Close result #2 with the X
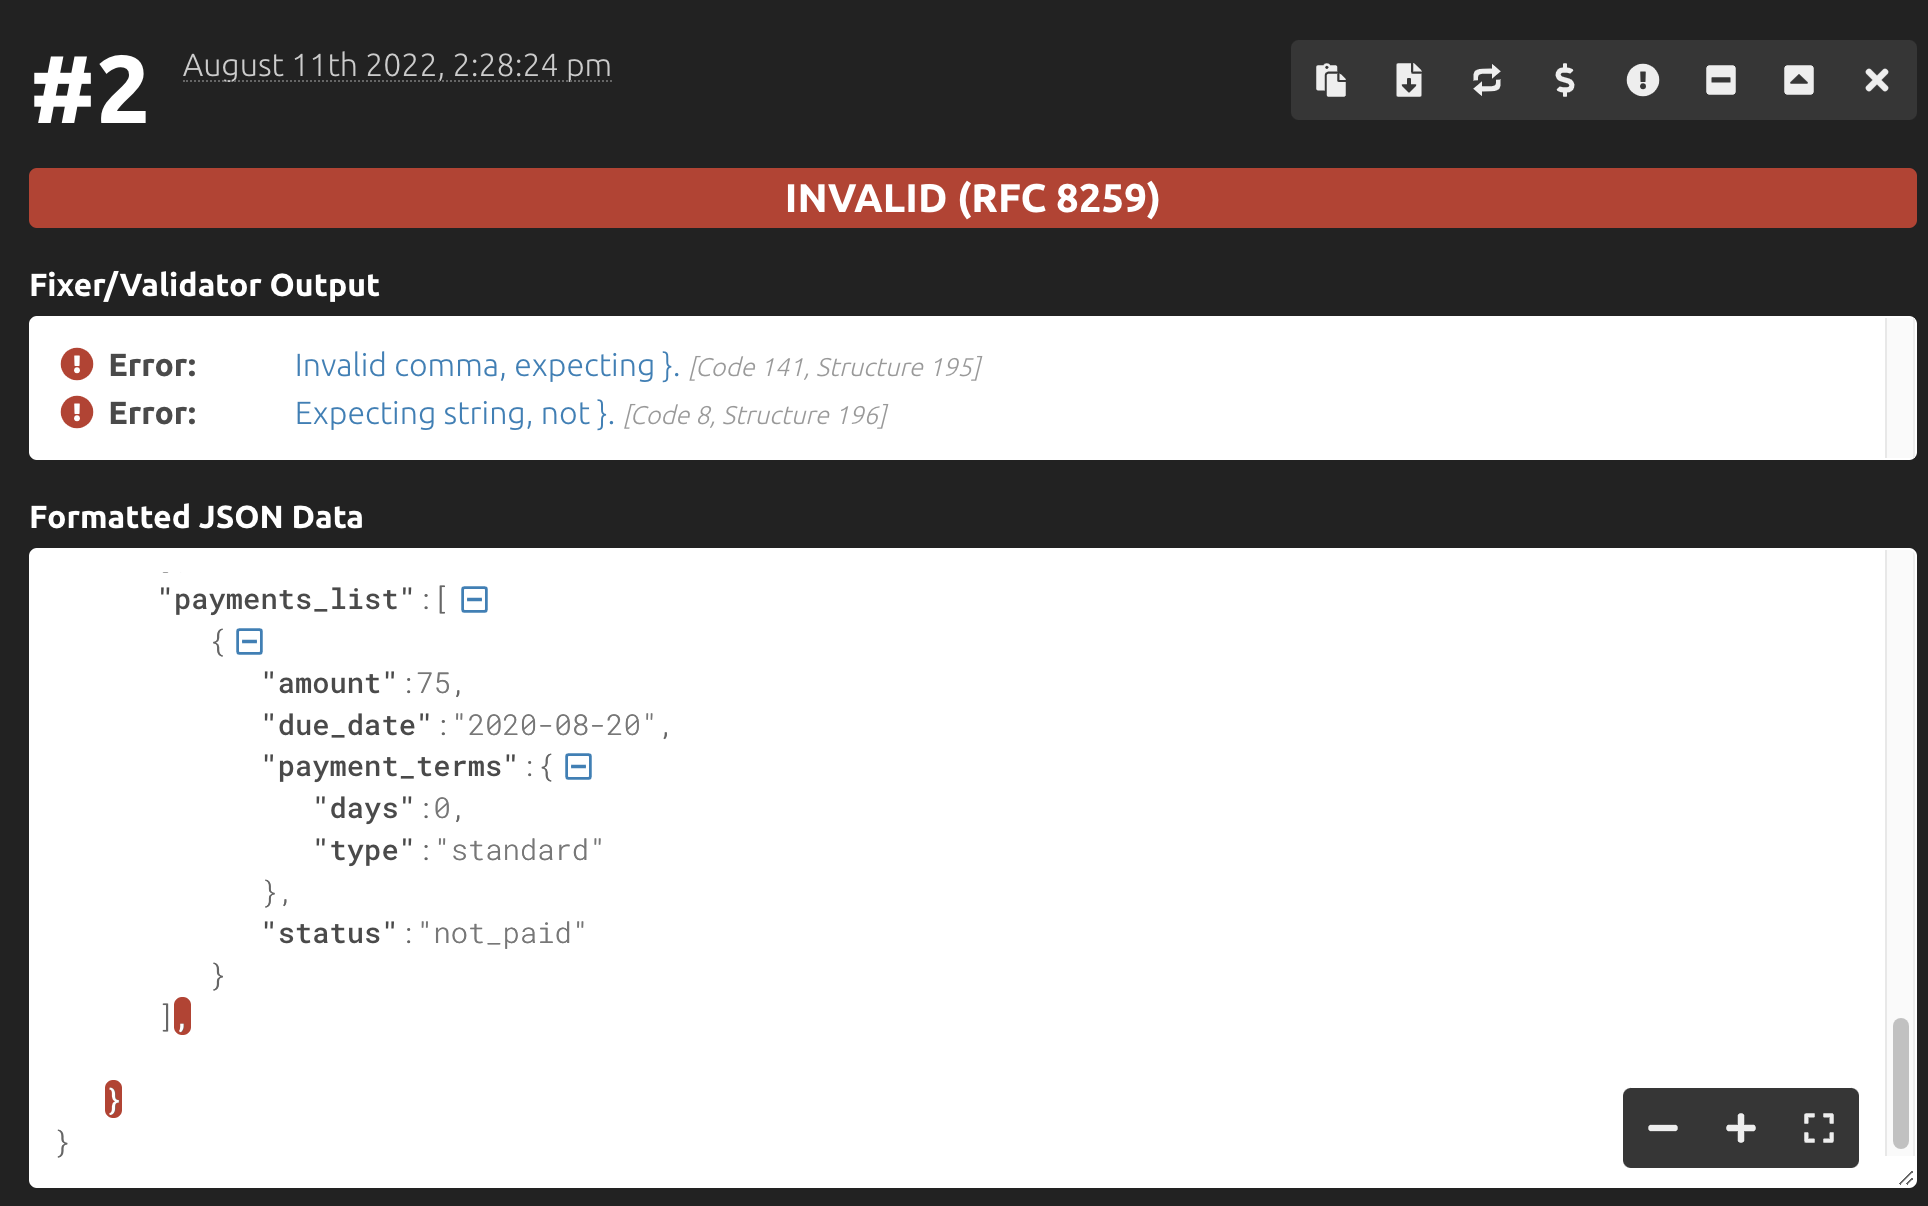This screenshot has width=1928, height=1206. click(1877, 80)
